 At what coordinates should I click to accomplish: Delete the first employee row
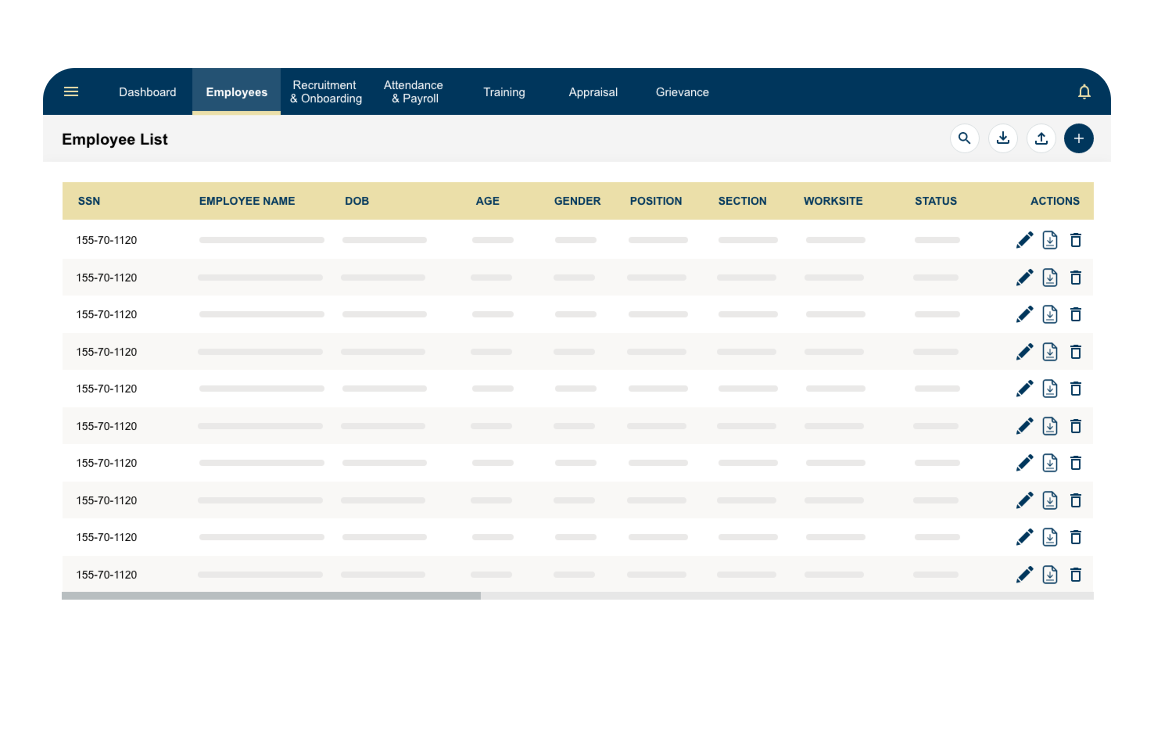(x=1076, y=240)
